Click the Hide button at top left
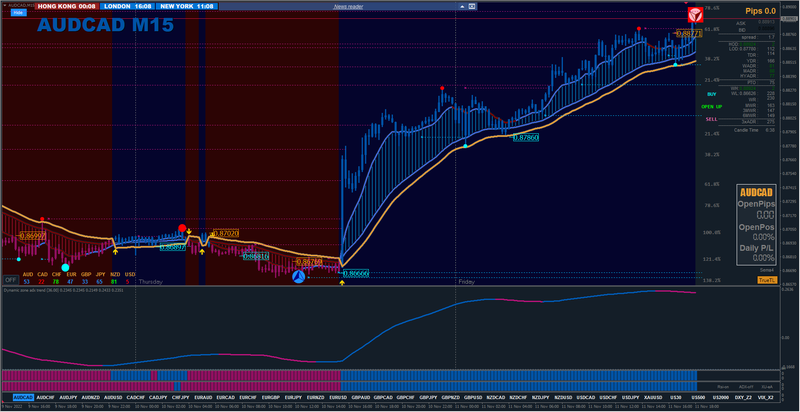800x412 pixels. point(18,13)
